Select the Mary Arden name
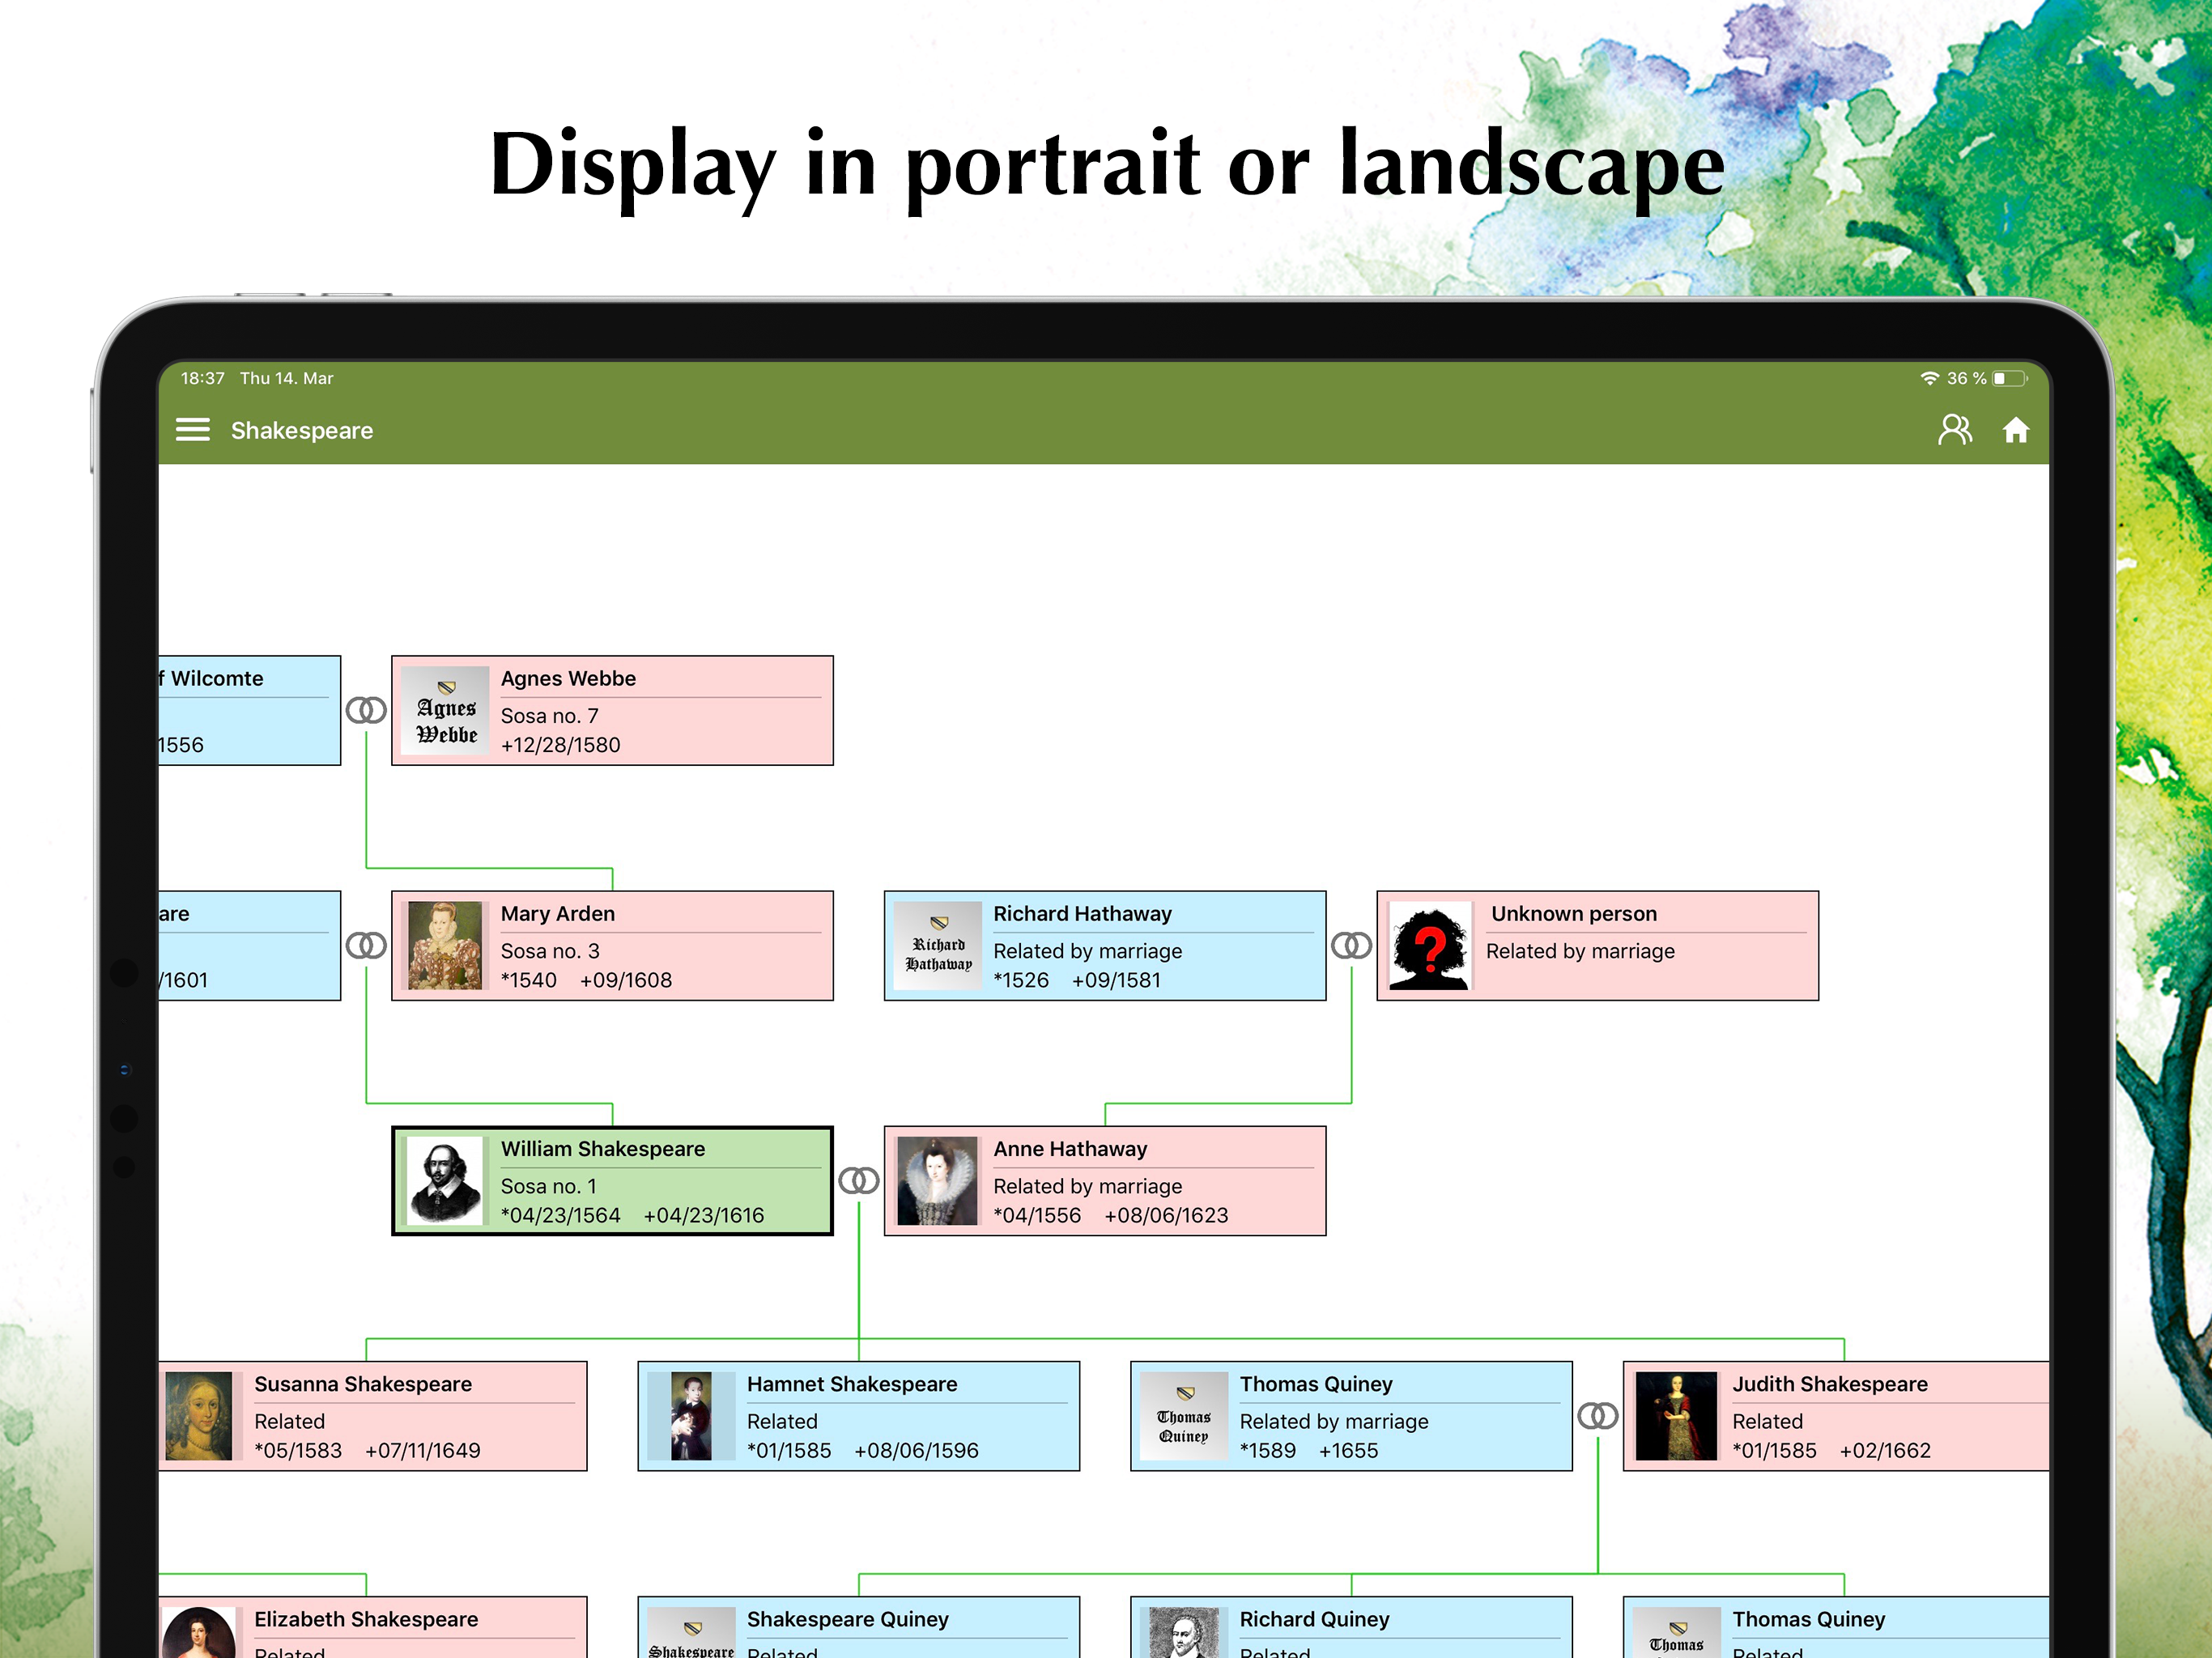The height and width of the screenshot is (1658, 2212). (558, 913)
